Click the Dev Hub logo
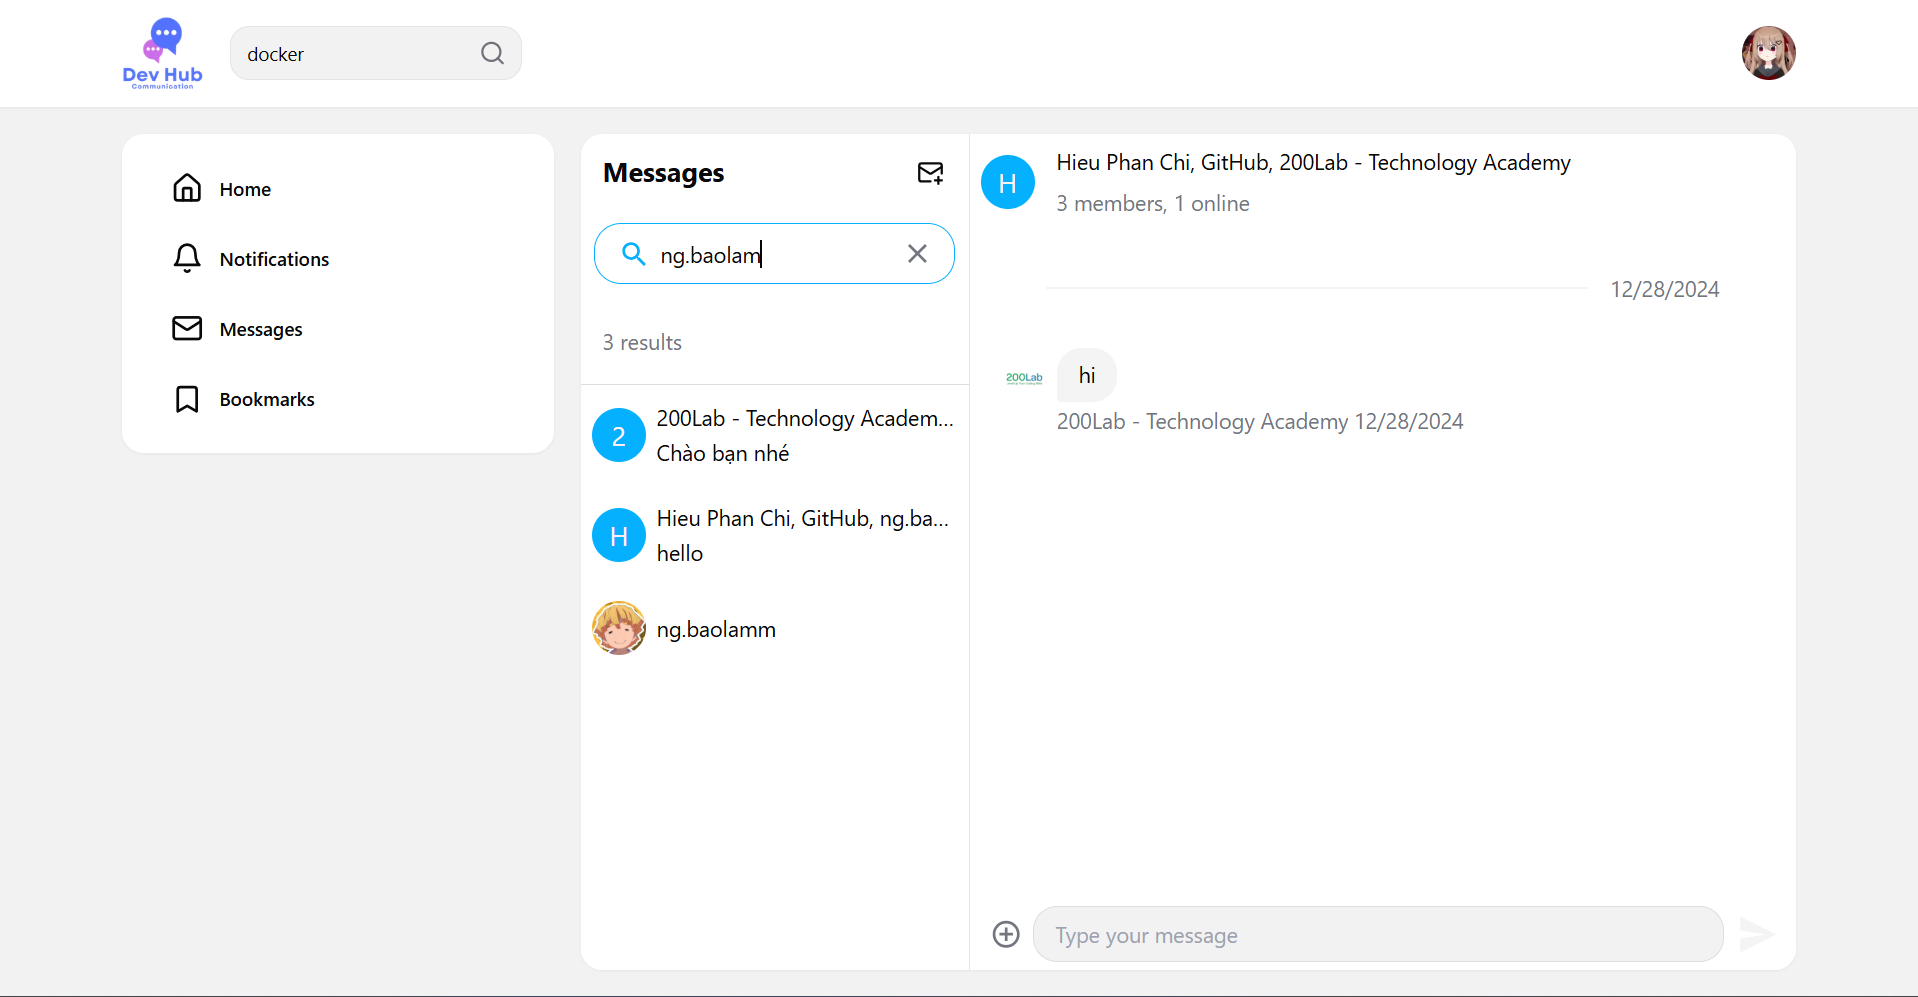This screenshot has height=997, width=1918. [x=162, y=53]
